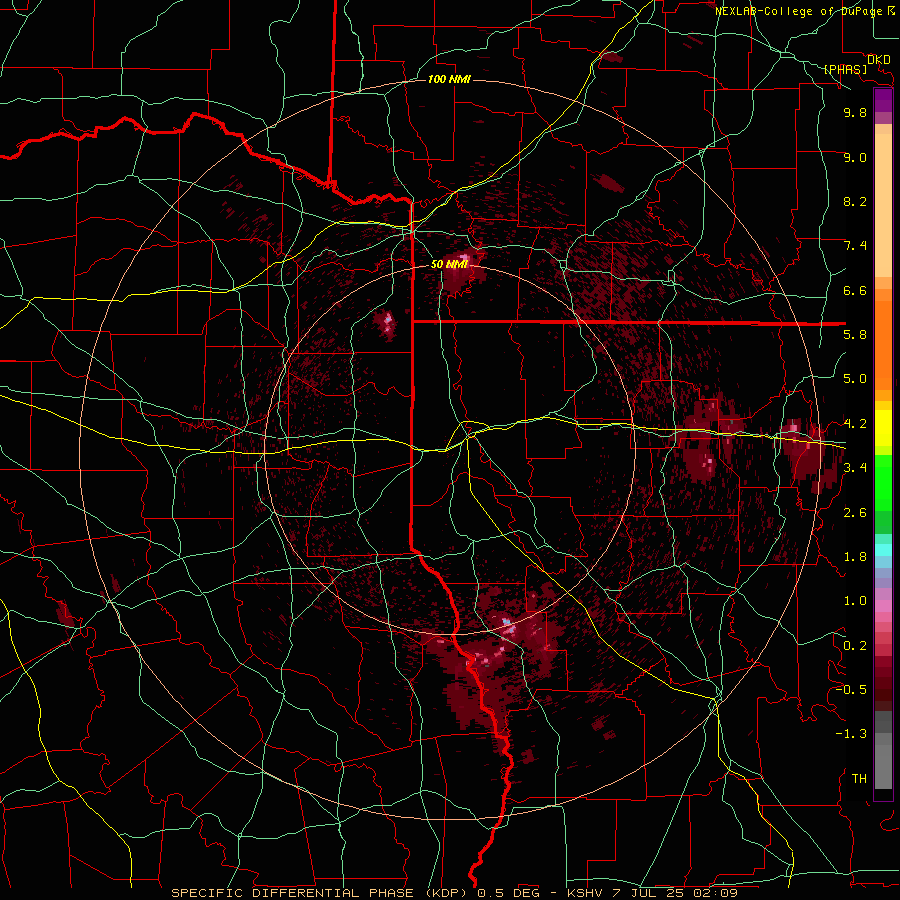Click the 2.6 scale value

point(855,512)
